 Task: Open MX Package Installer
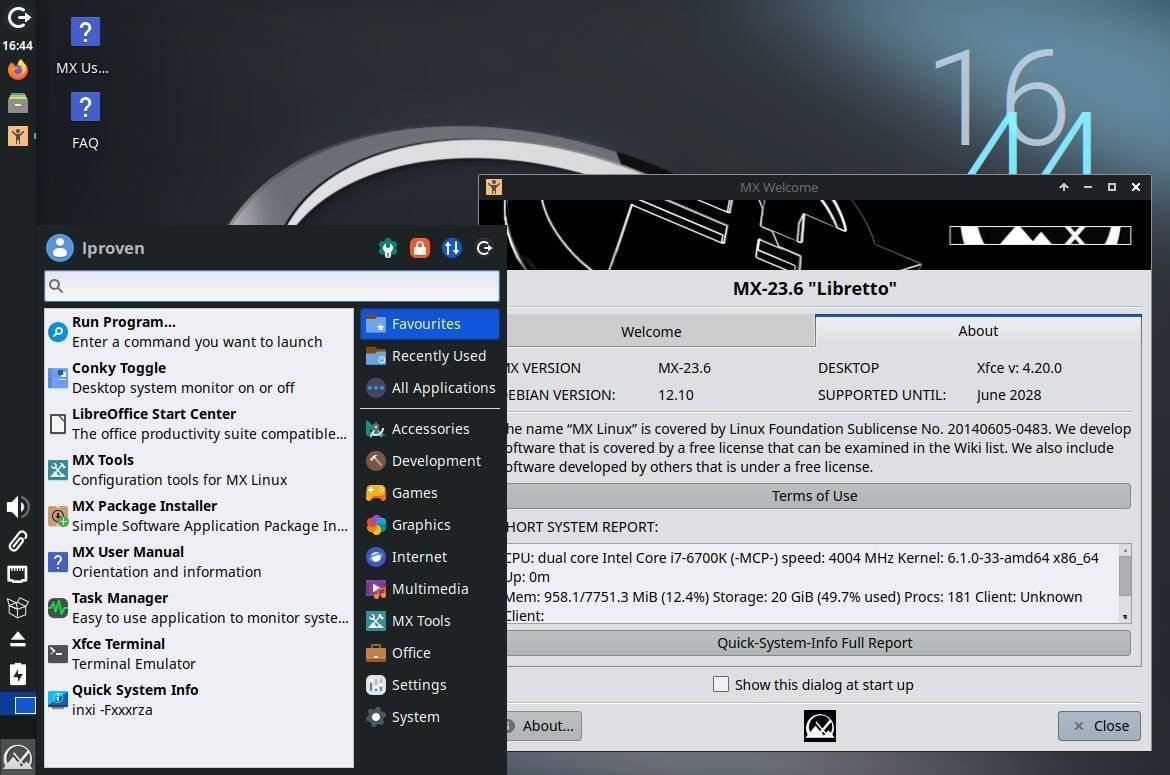(198, 516)
